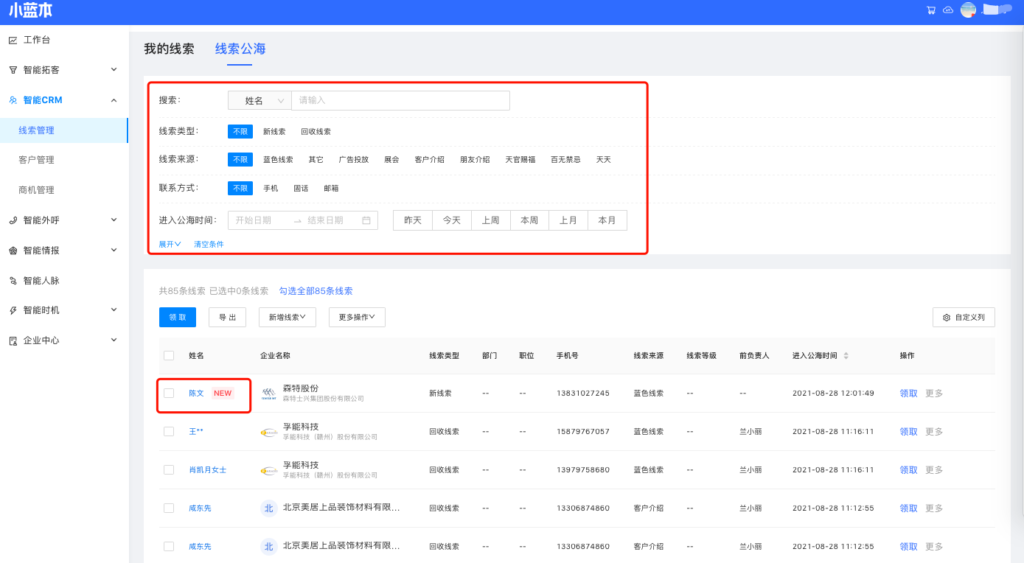Click the 小蓝本 logo
The image size is (1024, 563).
30,11
